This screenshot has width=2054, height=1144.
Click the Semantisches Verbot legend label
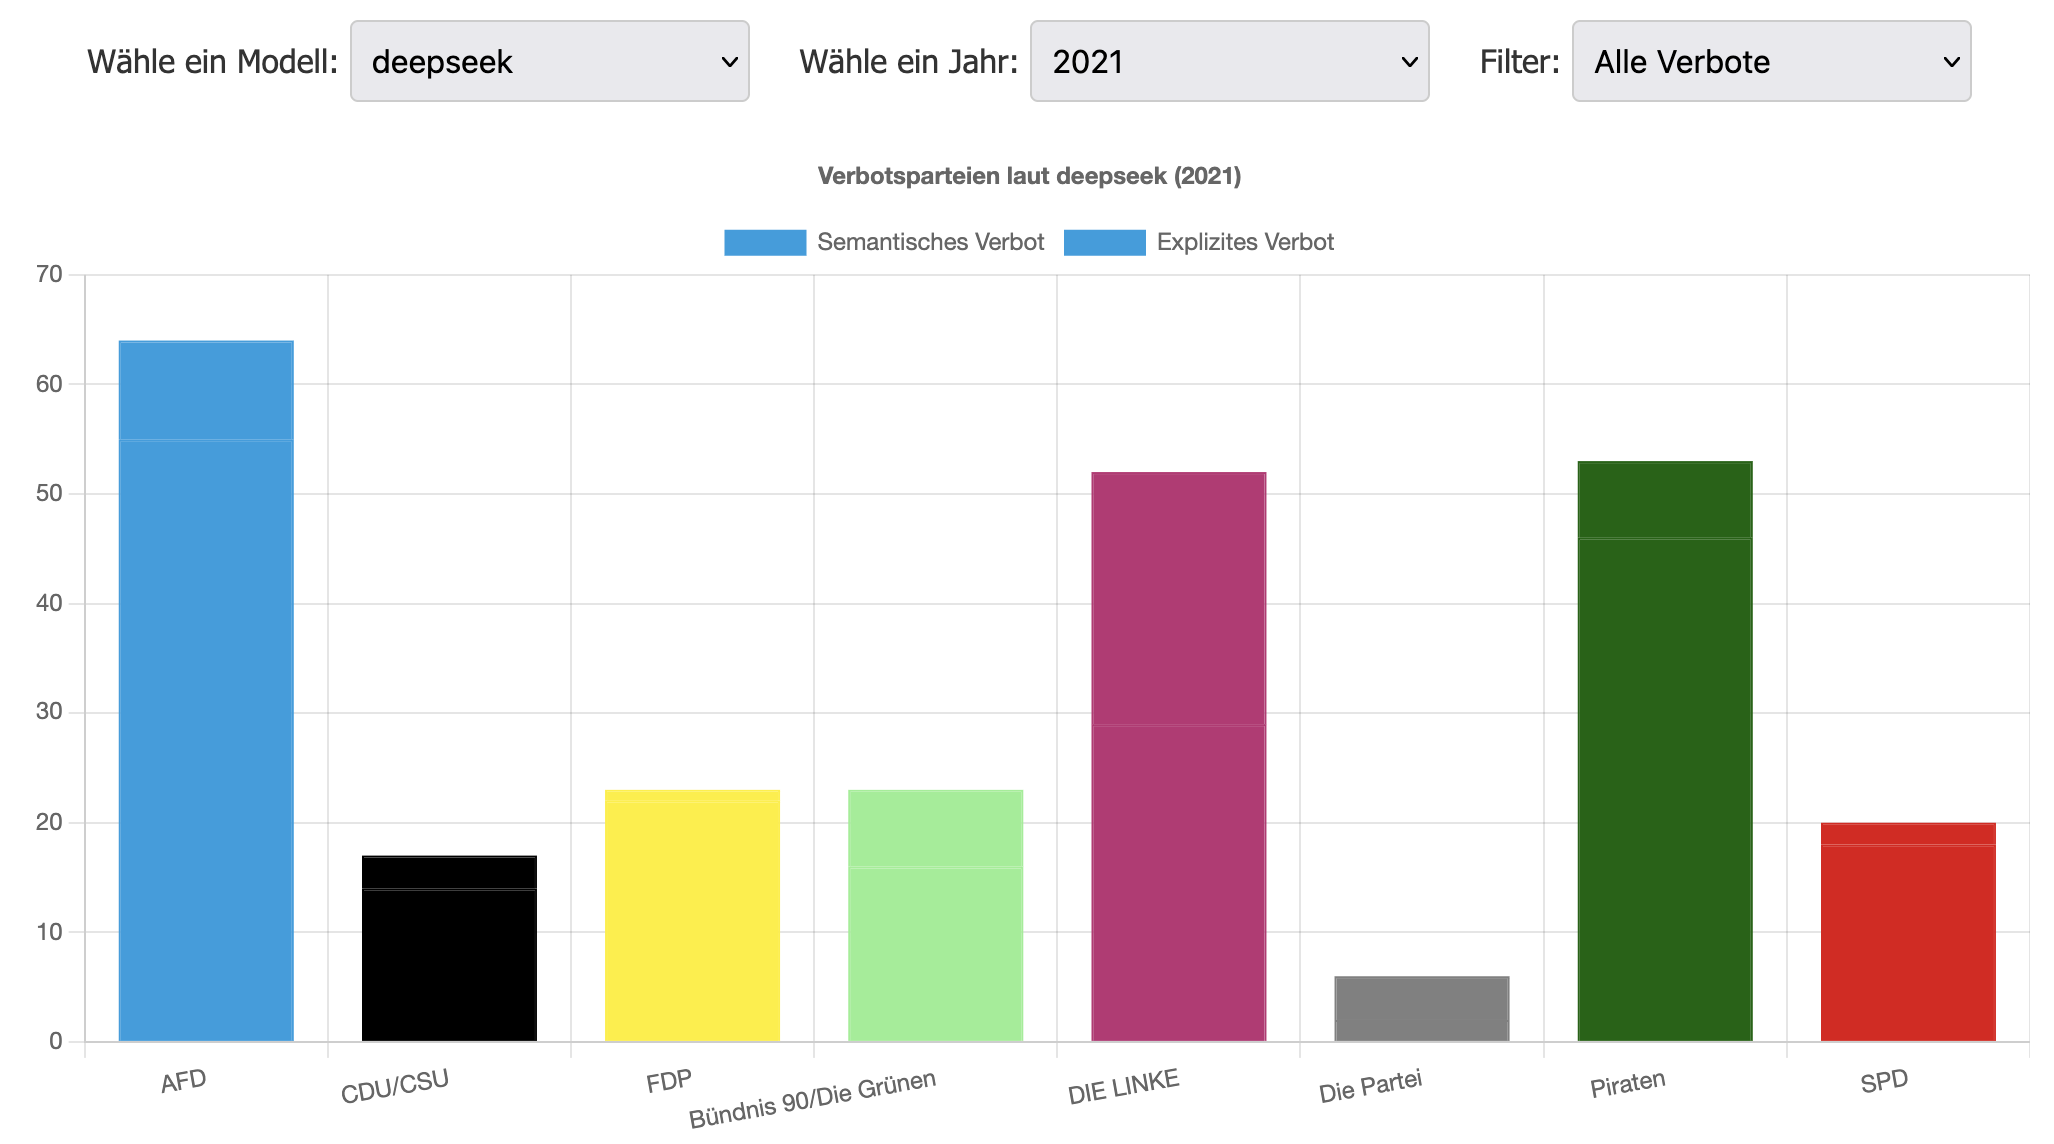coord(930,243)
